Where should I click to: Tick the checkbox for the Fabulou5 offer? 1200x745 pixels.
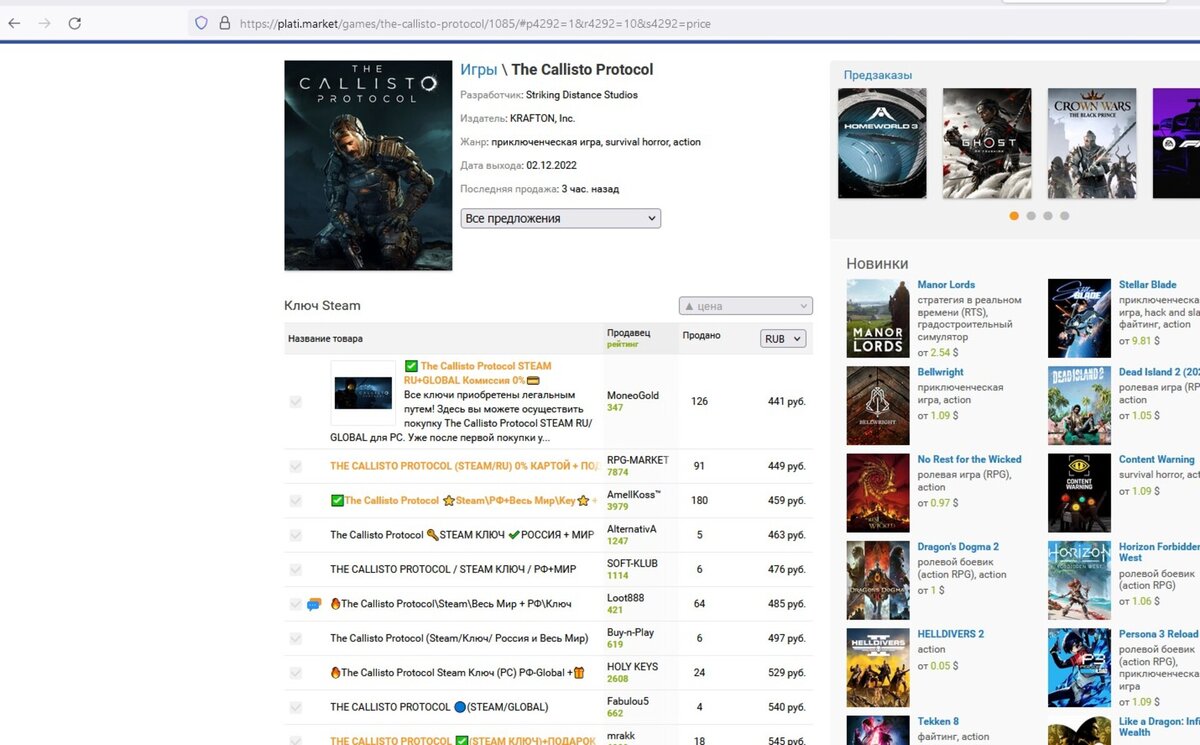pyautogui.click(x=295, y=707)
